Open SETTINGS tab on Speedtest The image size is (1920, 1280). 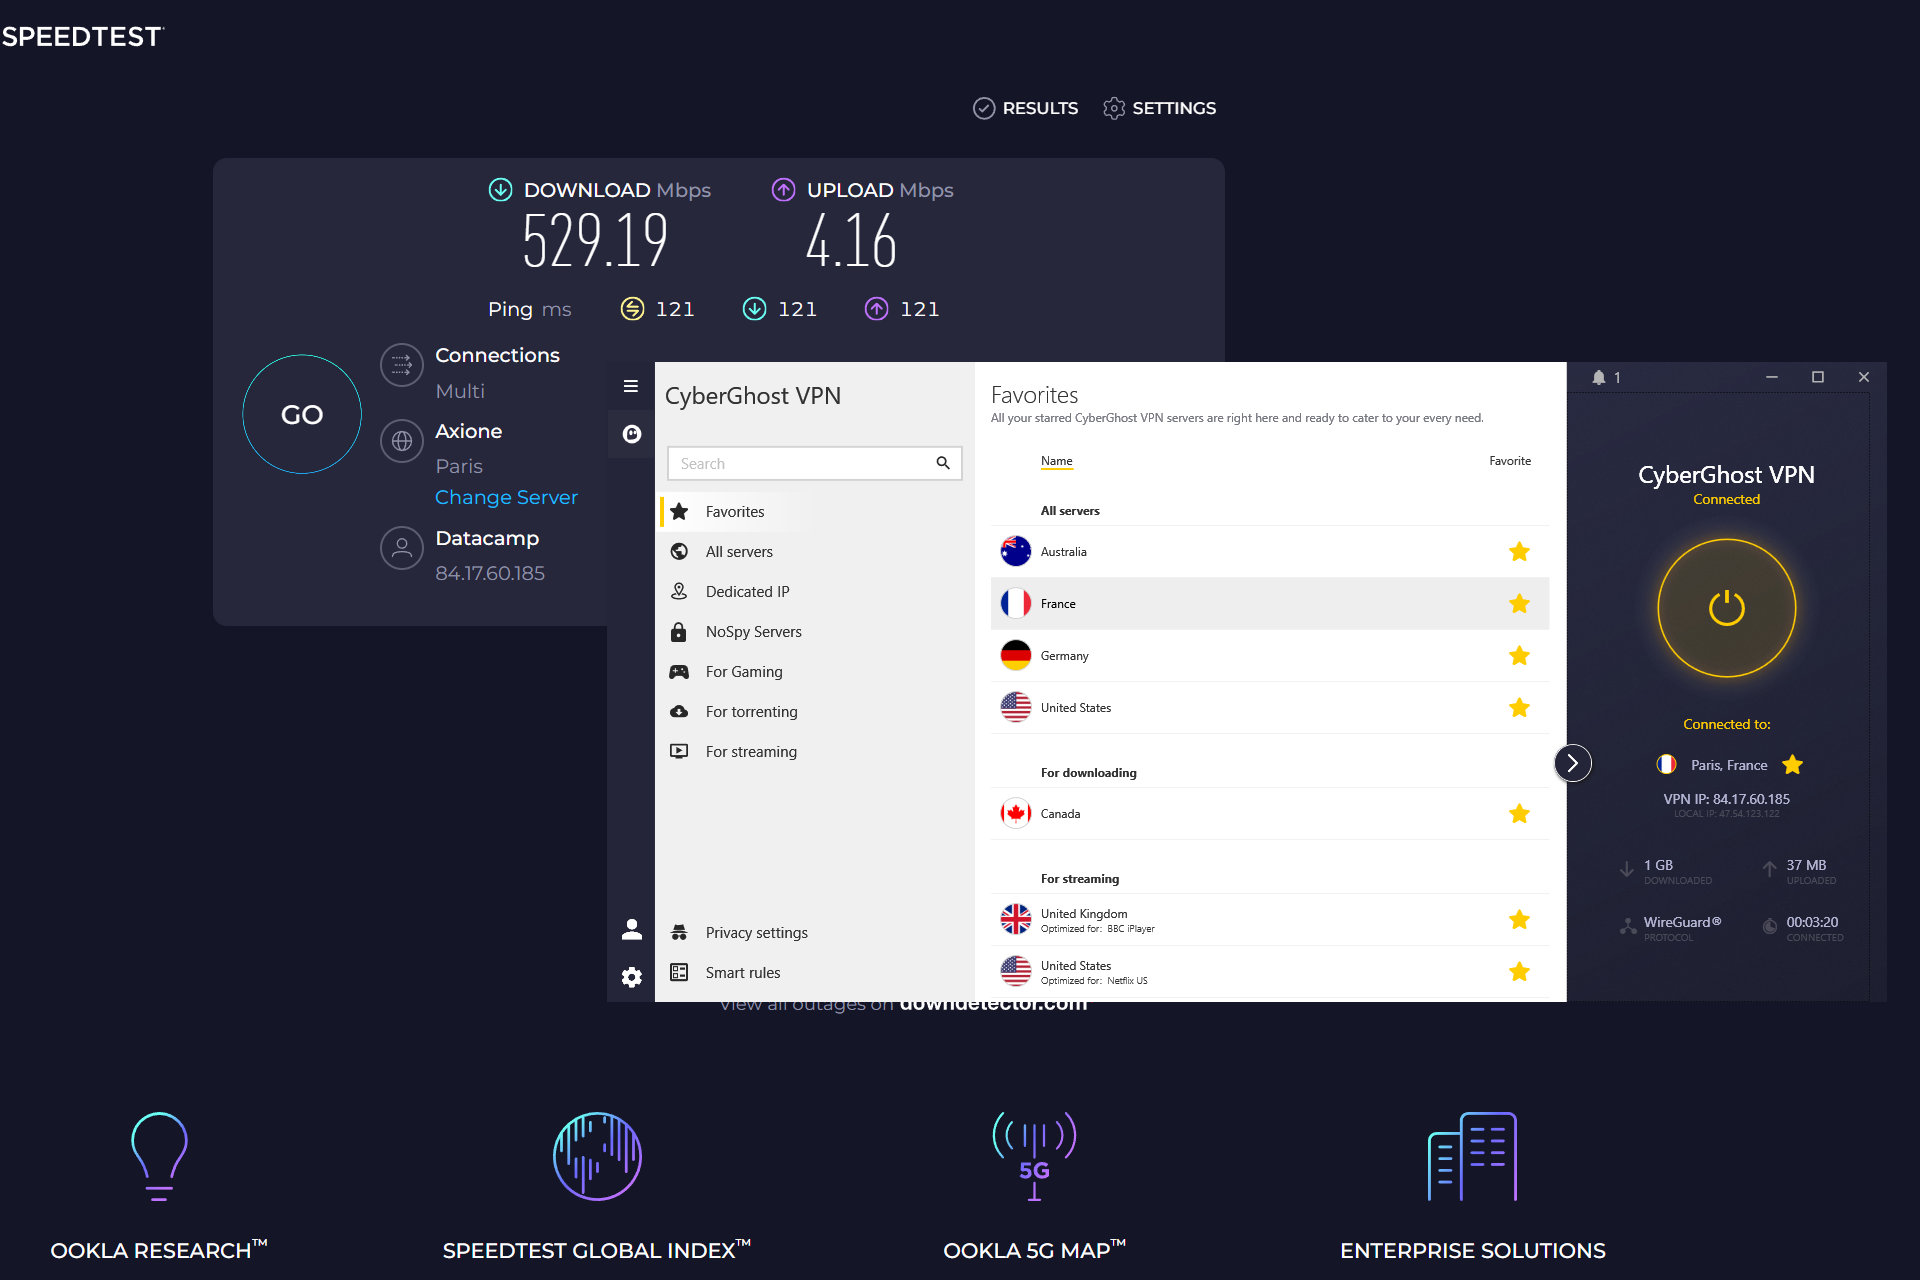coord(1173,107)
